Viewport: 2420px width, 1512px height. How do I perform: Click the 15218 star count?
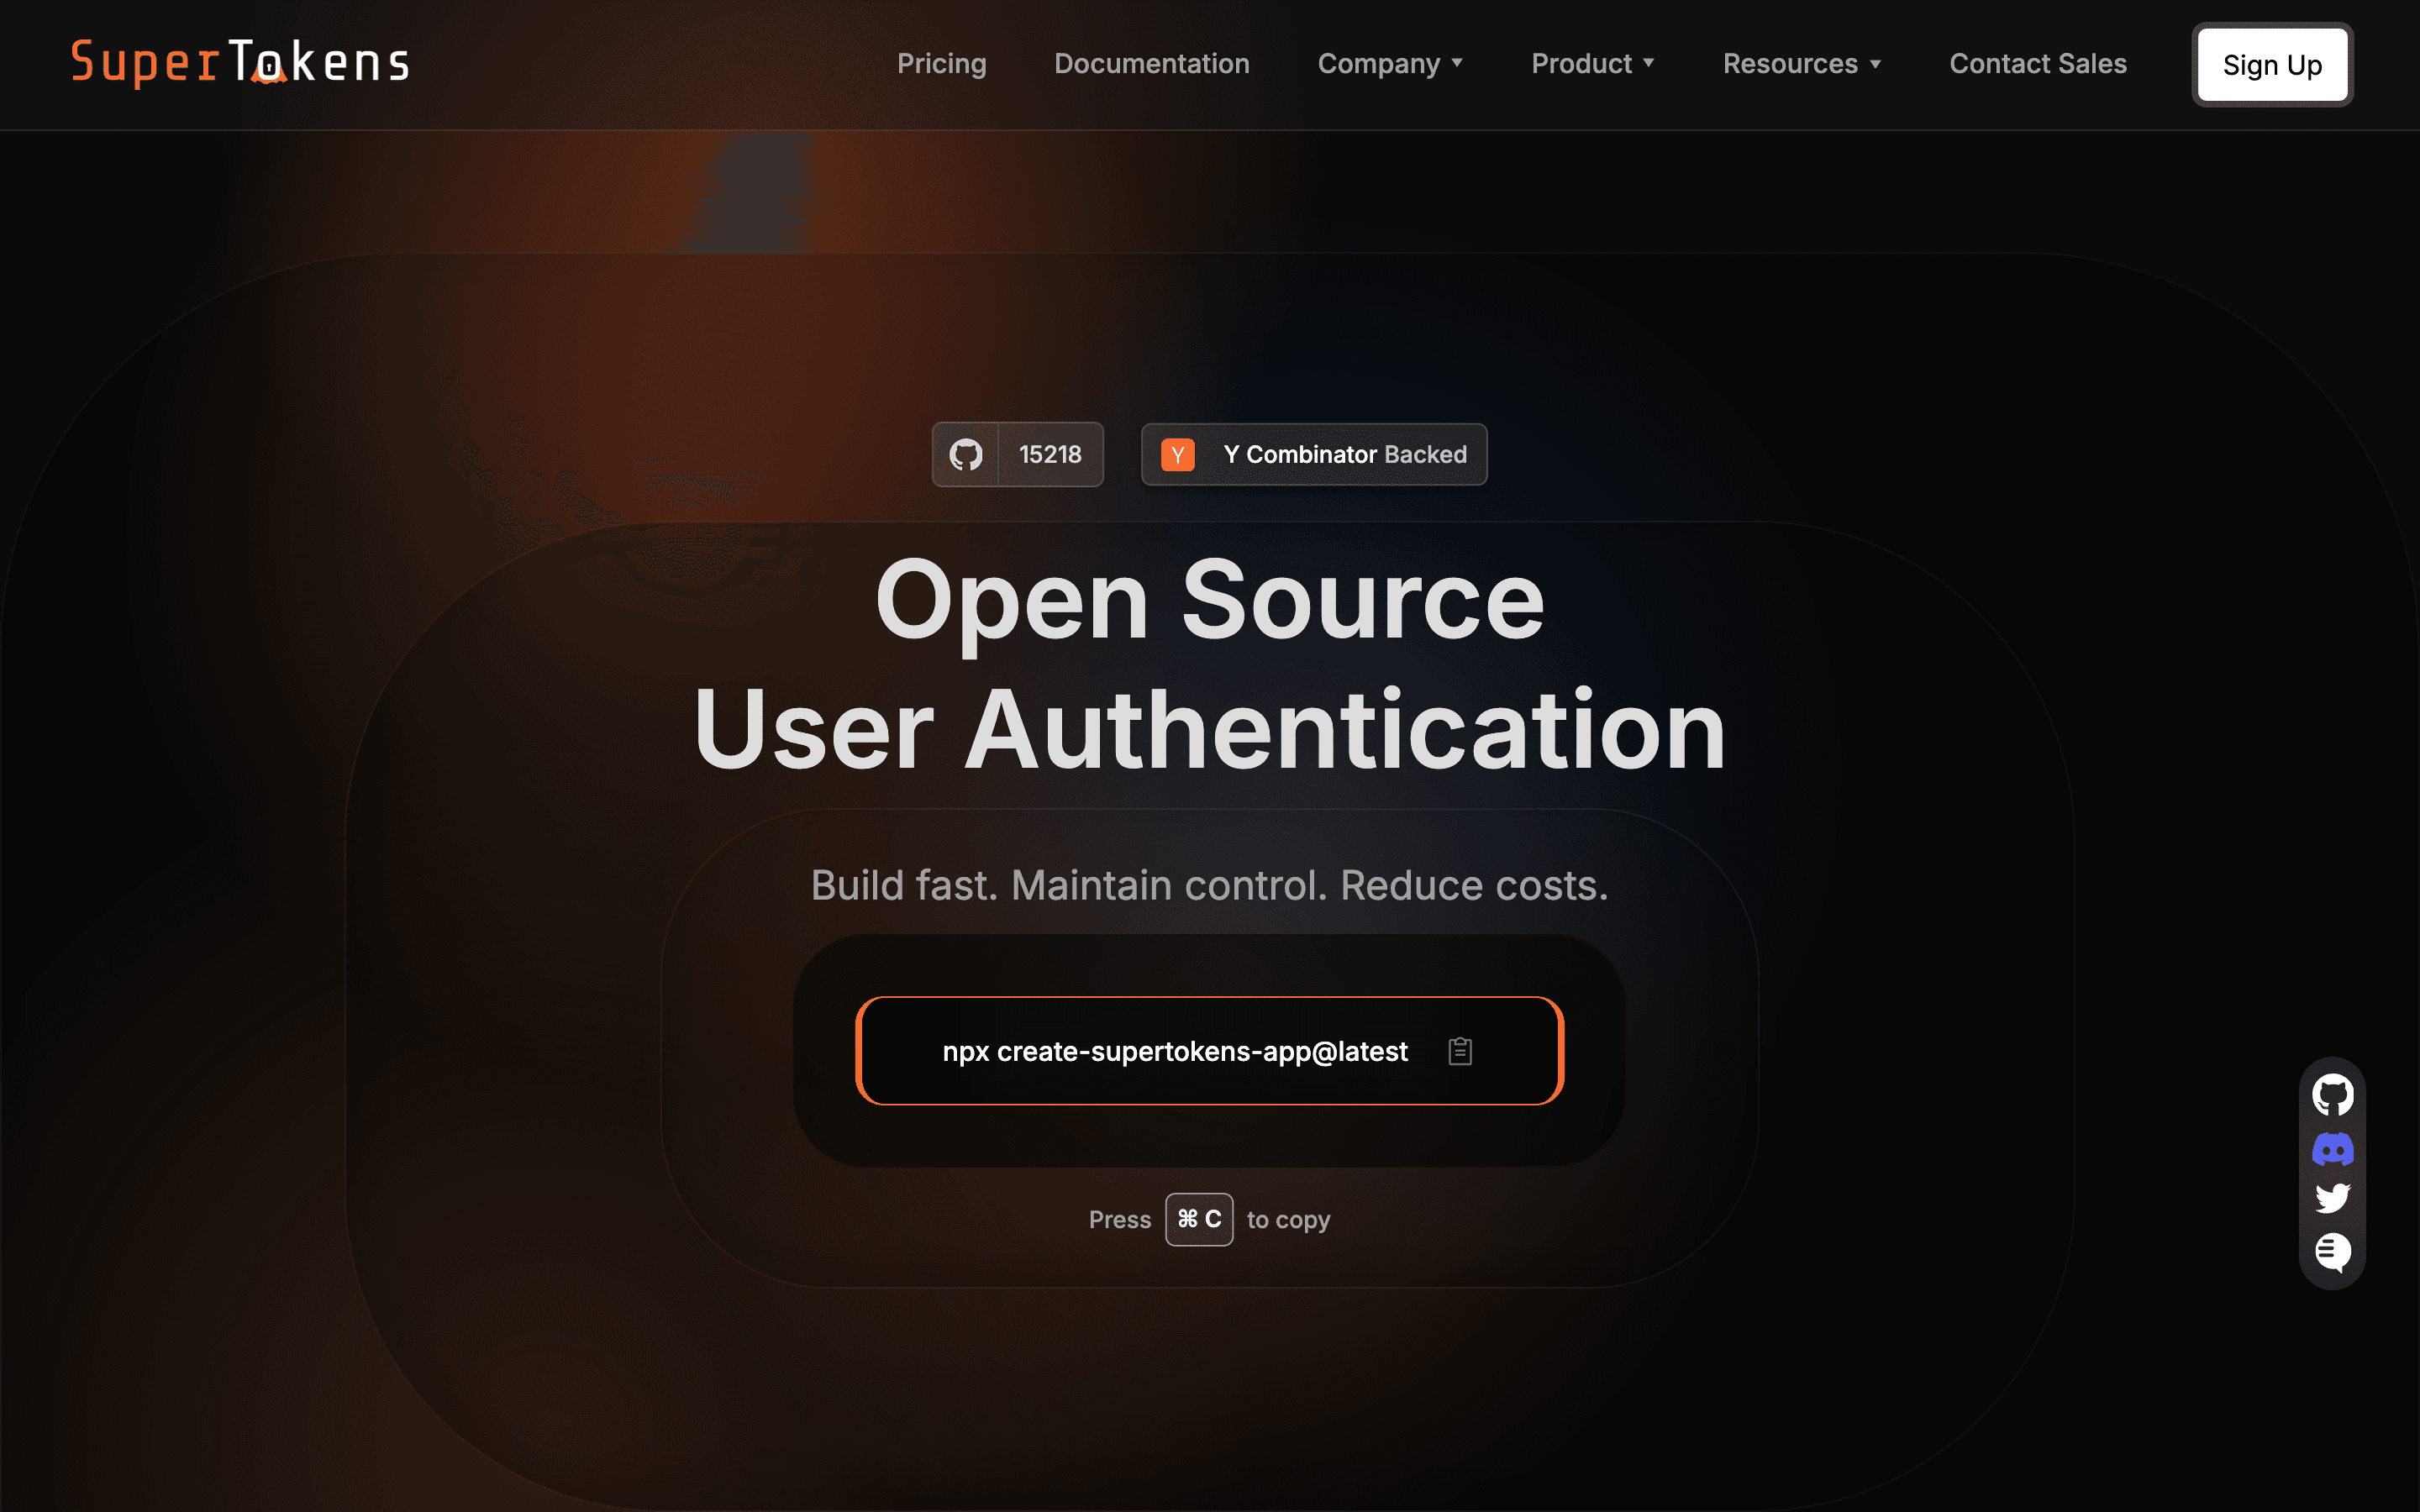point(1050,455)
